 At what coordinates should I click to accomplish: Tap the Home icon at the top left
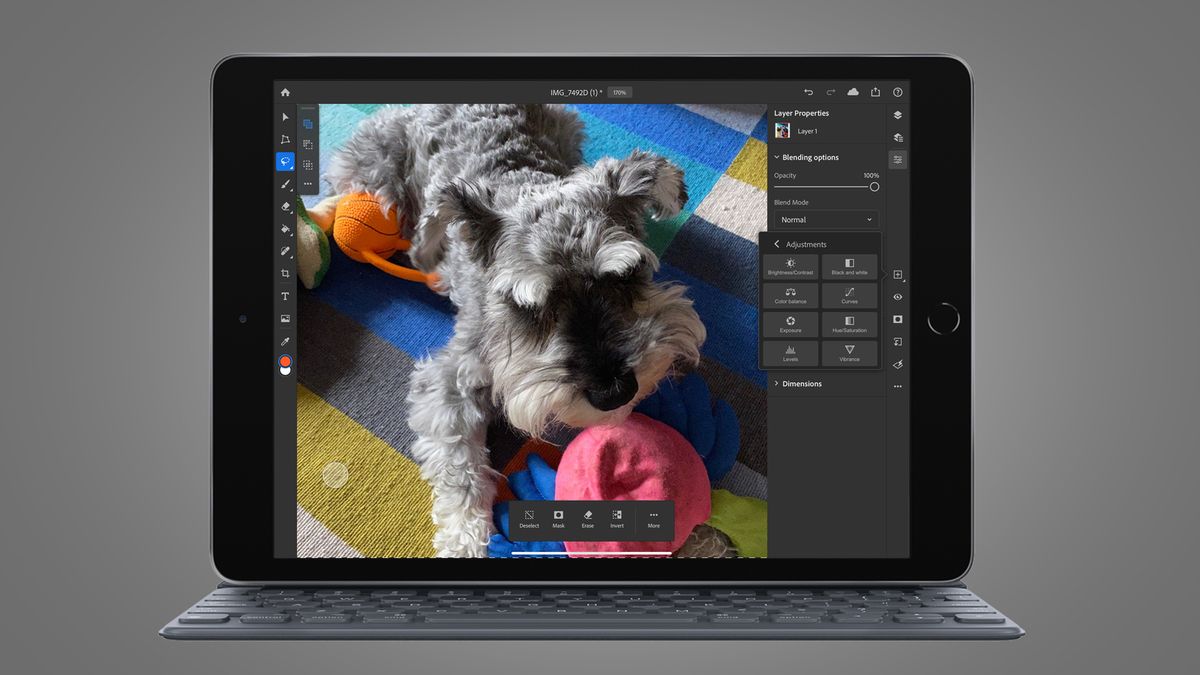tap(285, 91)
